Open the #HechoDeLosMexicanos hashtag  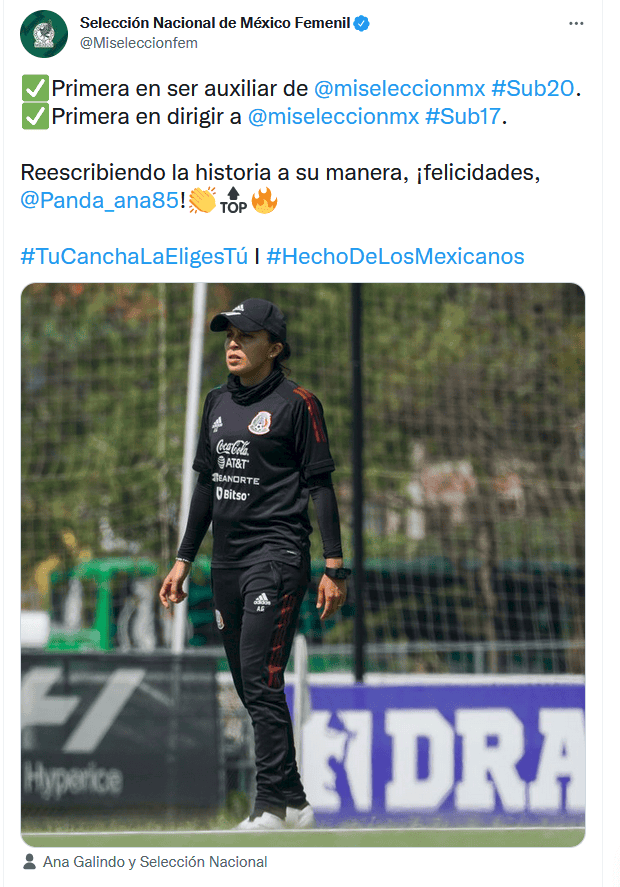tap(395, 256)
